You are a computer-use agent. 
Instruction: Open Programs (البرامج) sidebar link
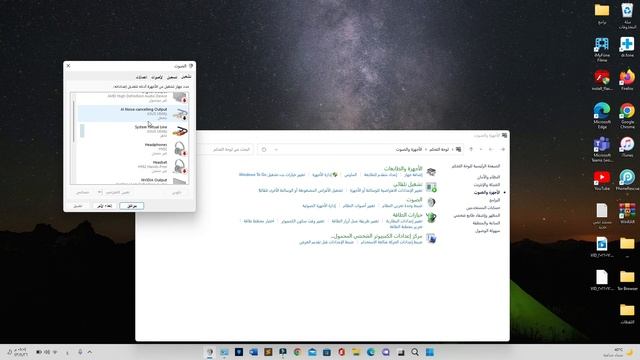click(x=494, y=200)
